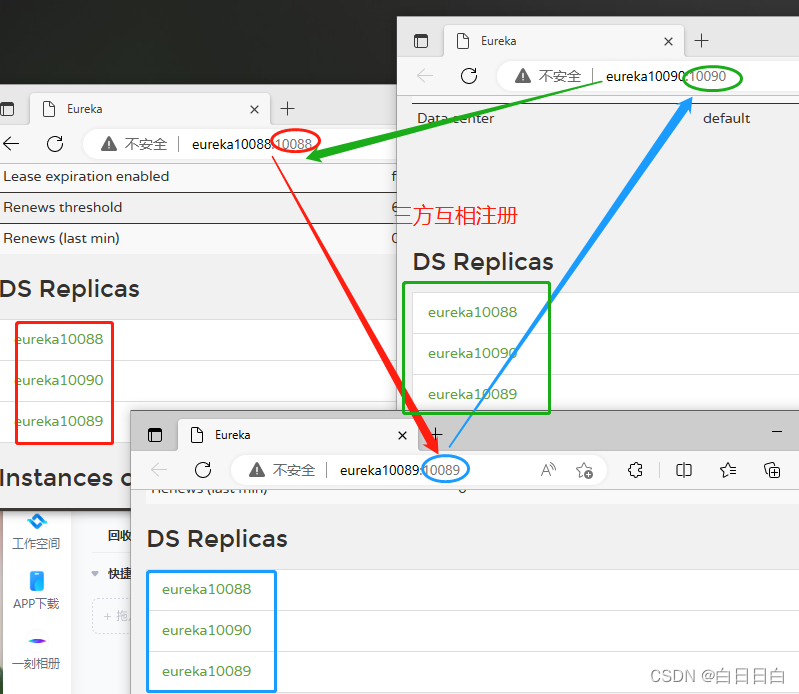Click the read aloud icon in eureka10089 address bar

click(x=548, y=470)
